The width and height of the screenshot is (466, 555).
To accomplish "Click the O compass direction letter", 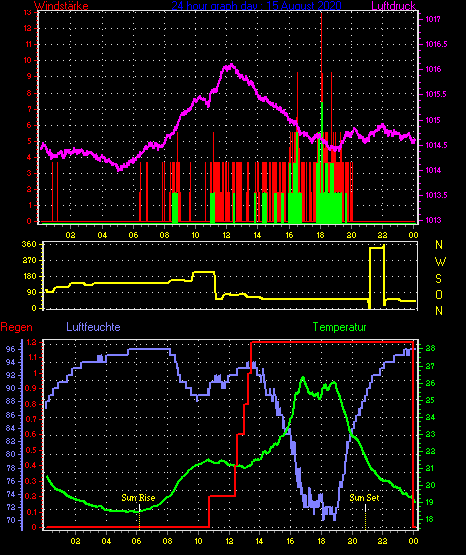I will pos(439,294).
